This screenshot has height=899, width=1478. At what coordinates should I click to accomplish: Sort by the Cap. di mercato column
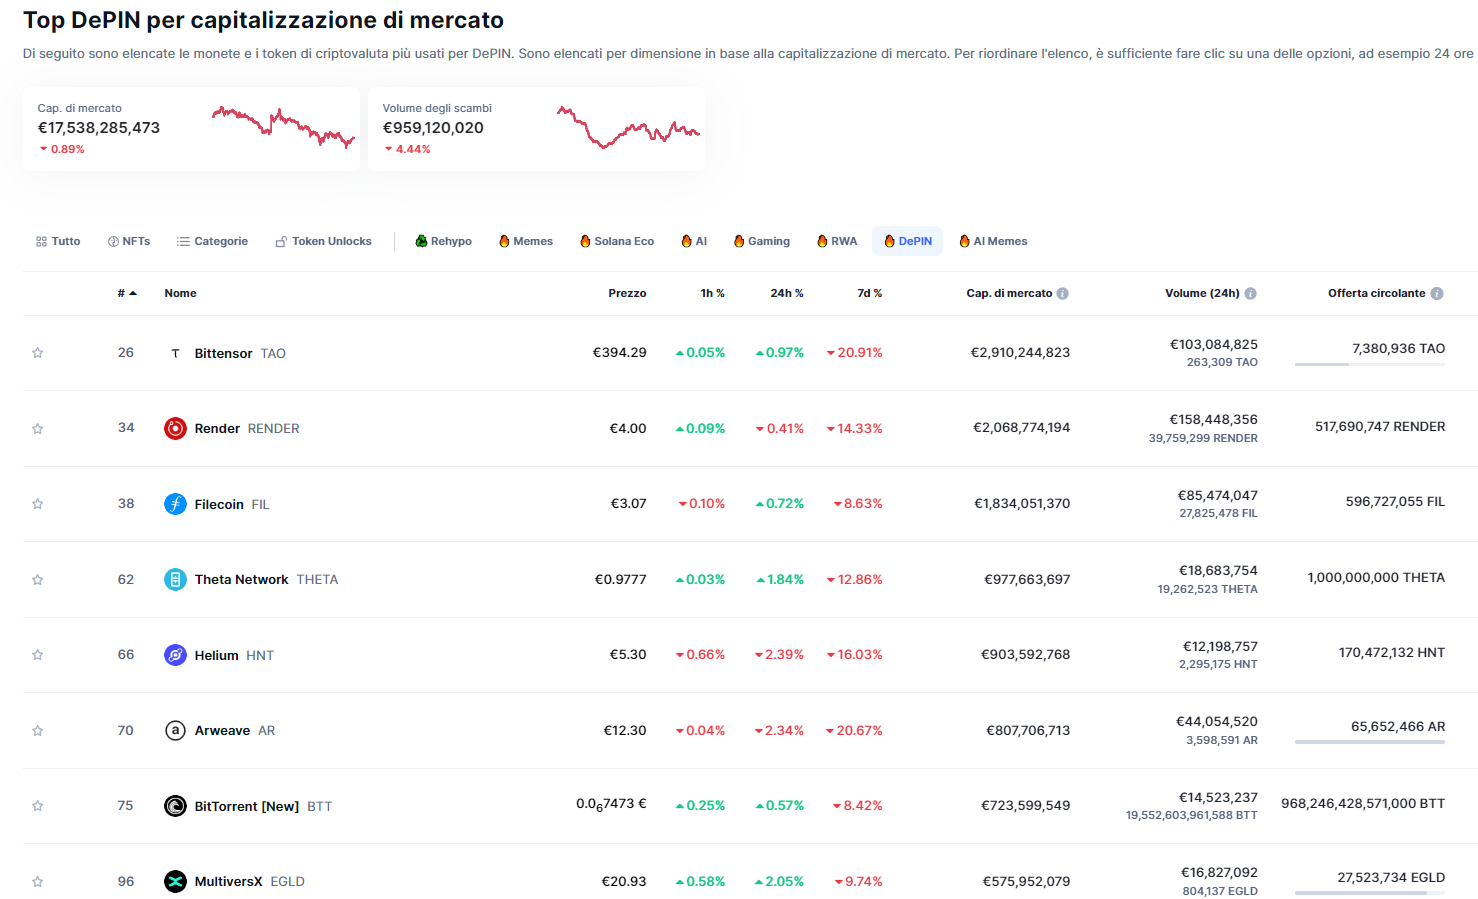click(x=1009, y=293)
